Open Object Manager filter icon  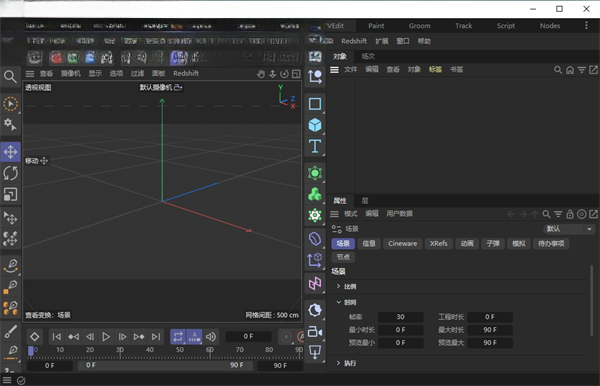(582, 70)
